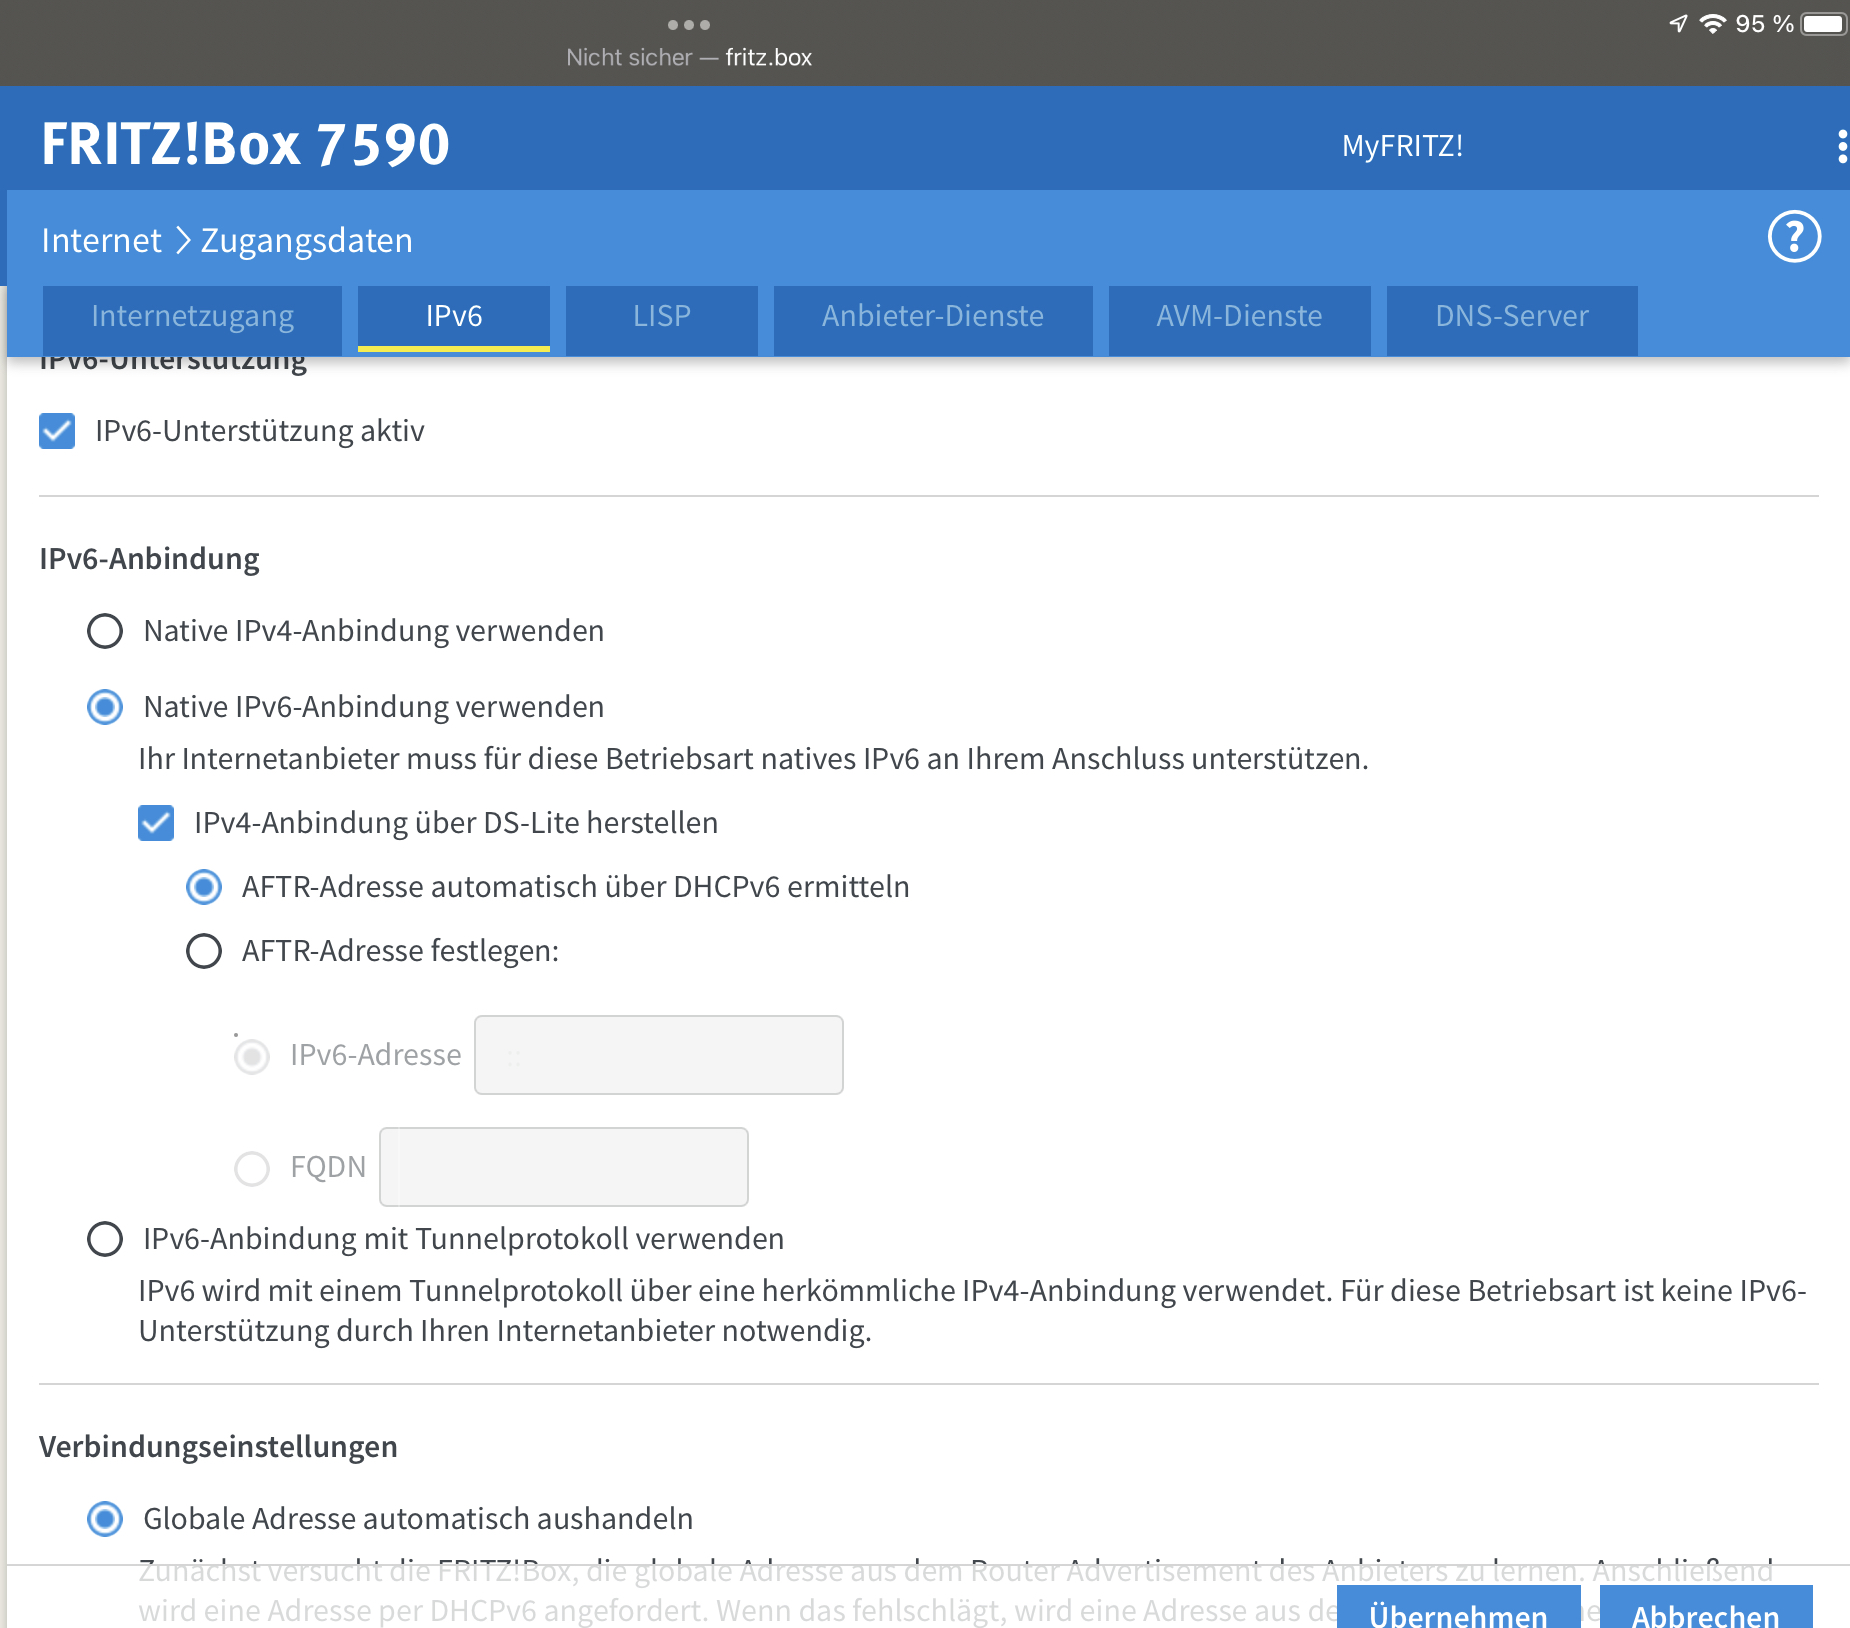Focus the FQDN input field
Image resolution: width=1850 pixels, height=1628 pixels.
pyautogui.click(x=564, y=1167)
